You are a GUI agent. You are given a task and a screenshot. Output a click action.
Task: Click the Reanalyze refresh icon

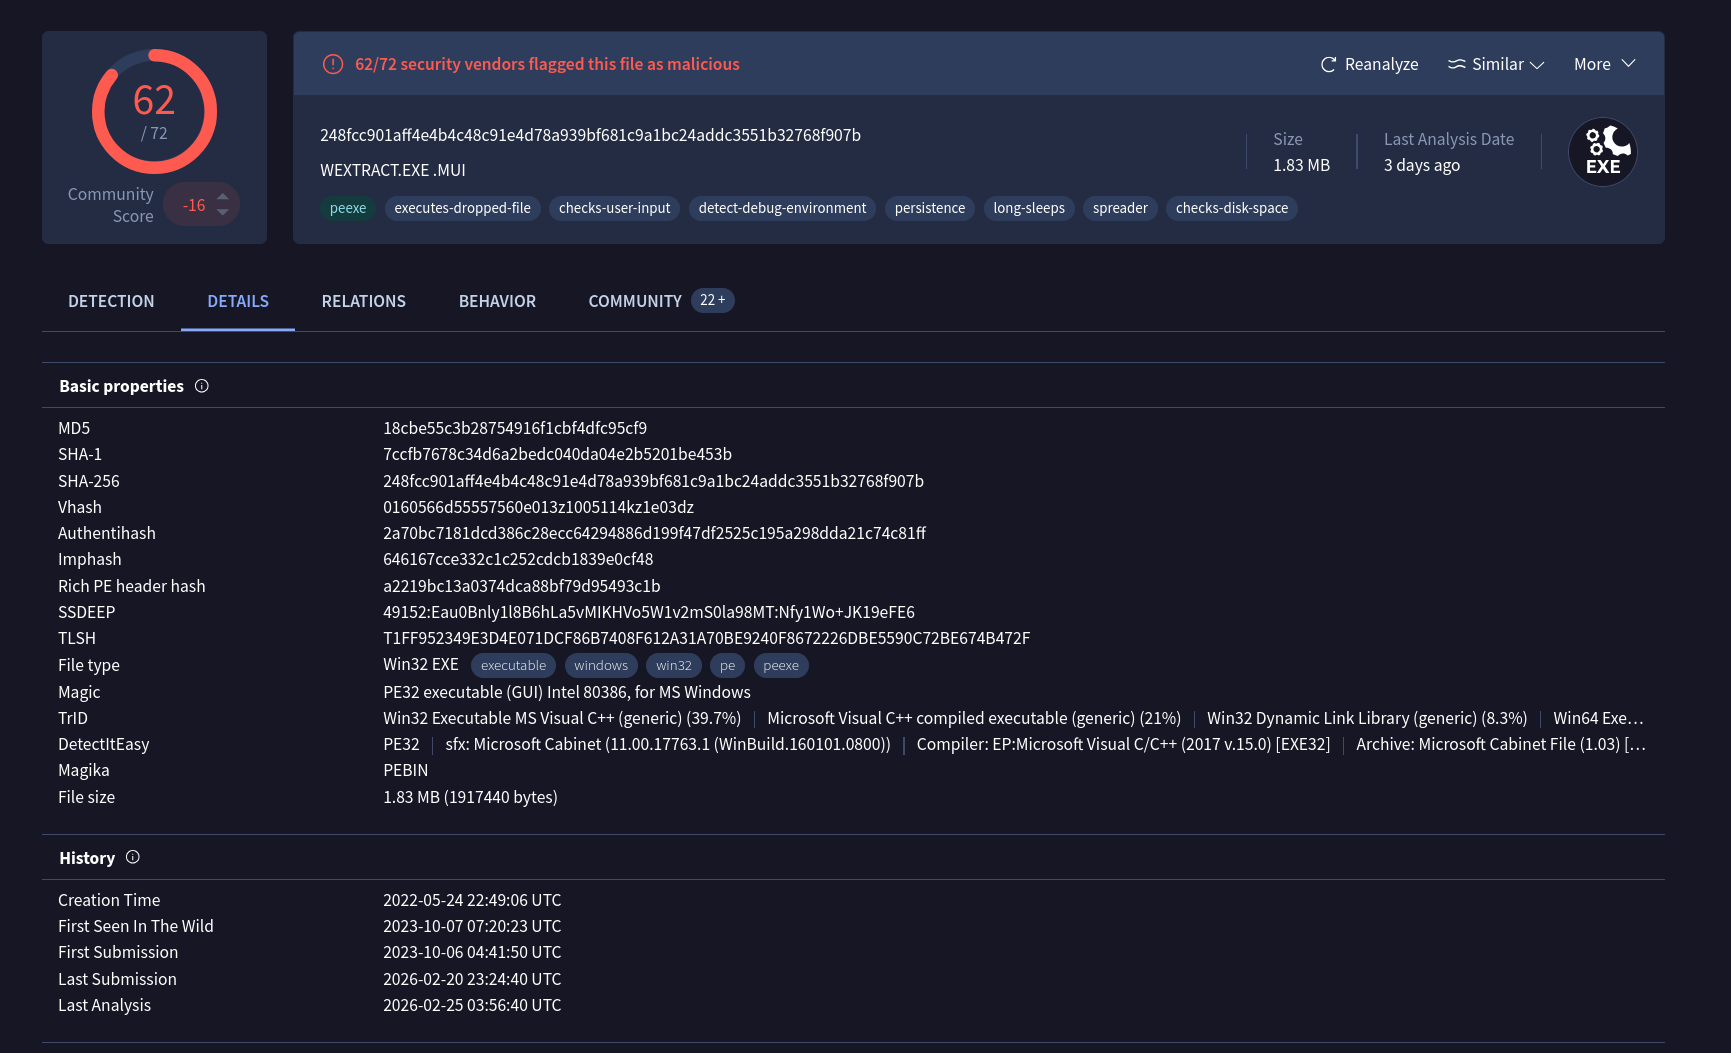1328,64
